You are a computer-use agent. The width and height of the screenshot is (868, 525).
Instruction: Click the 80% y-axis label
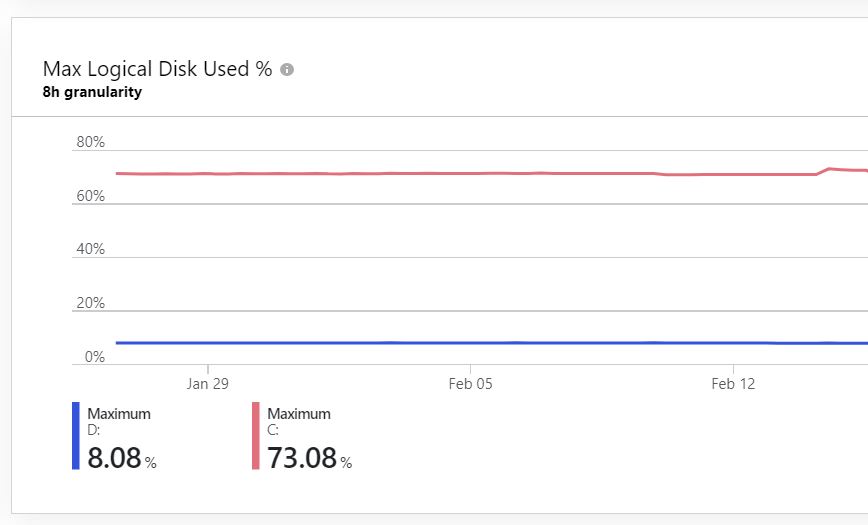tap(90, 142)
